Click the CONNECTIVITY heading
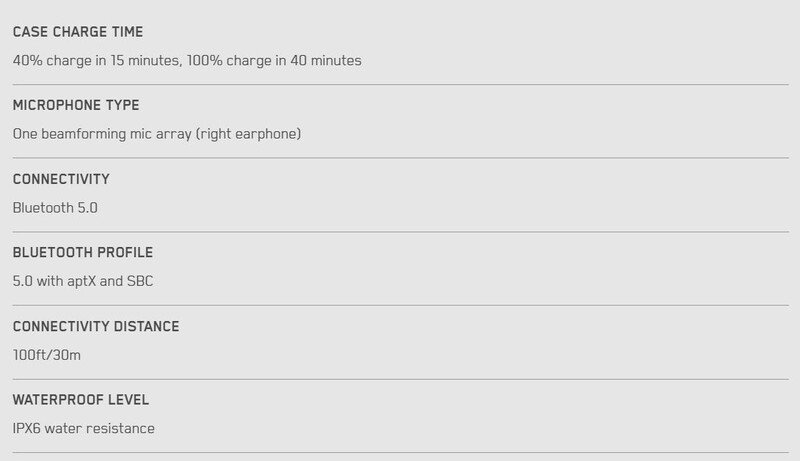 (x=61, y=179)
